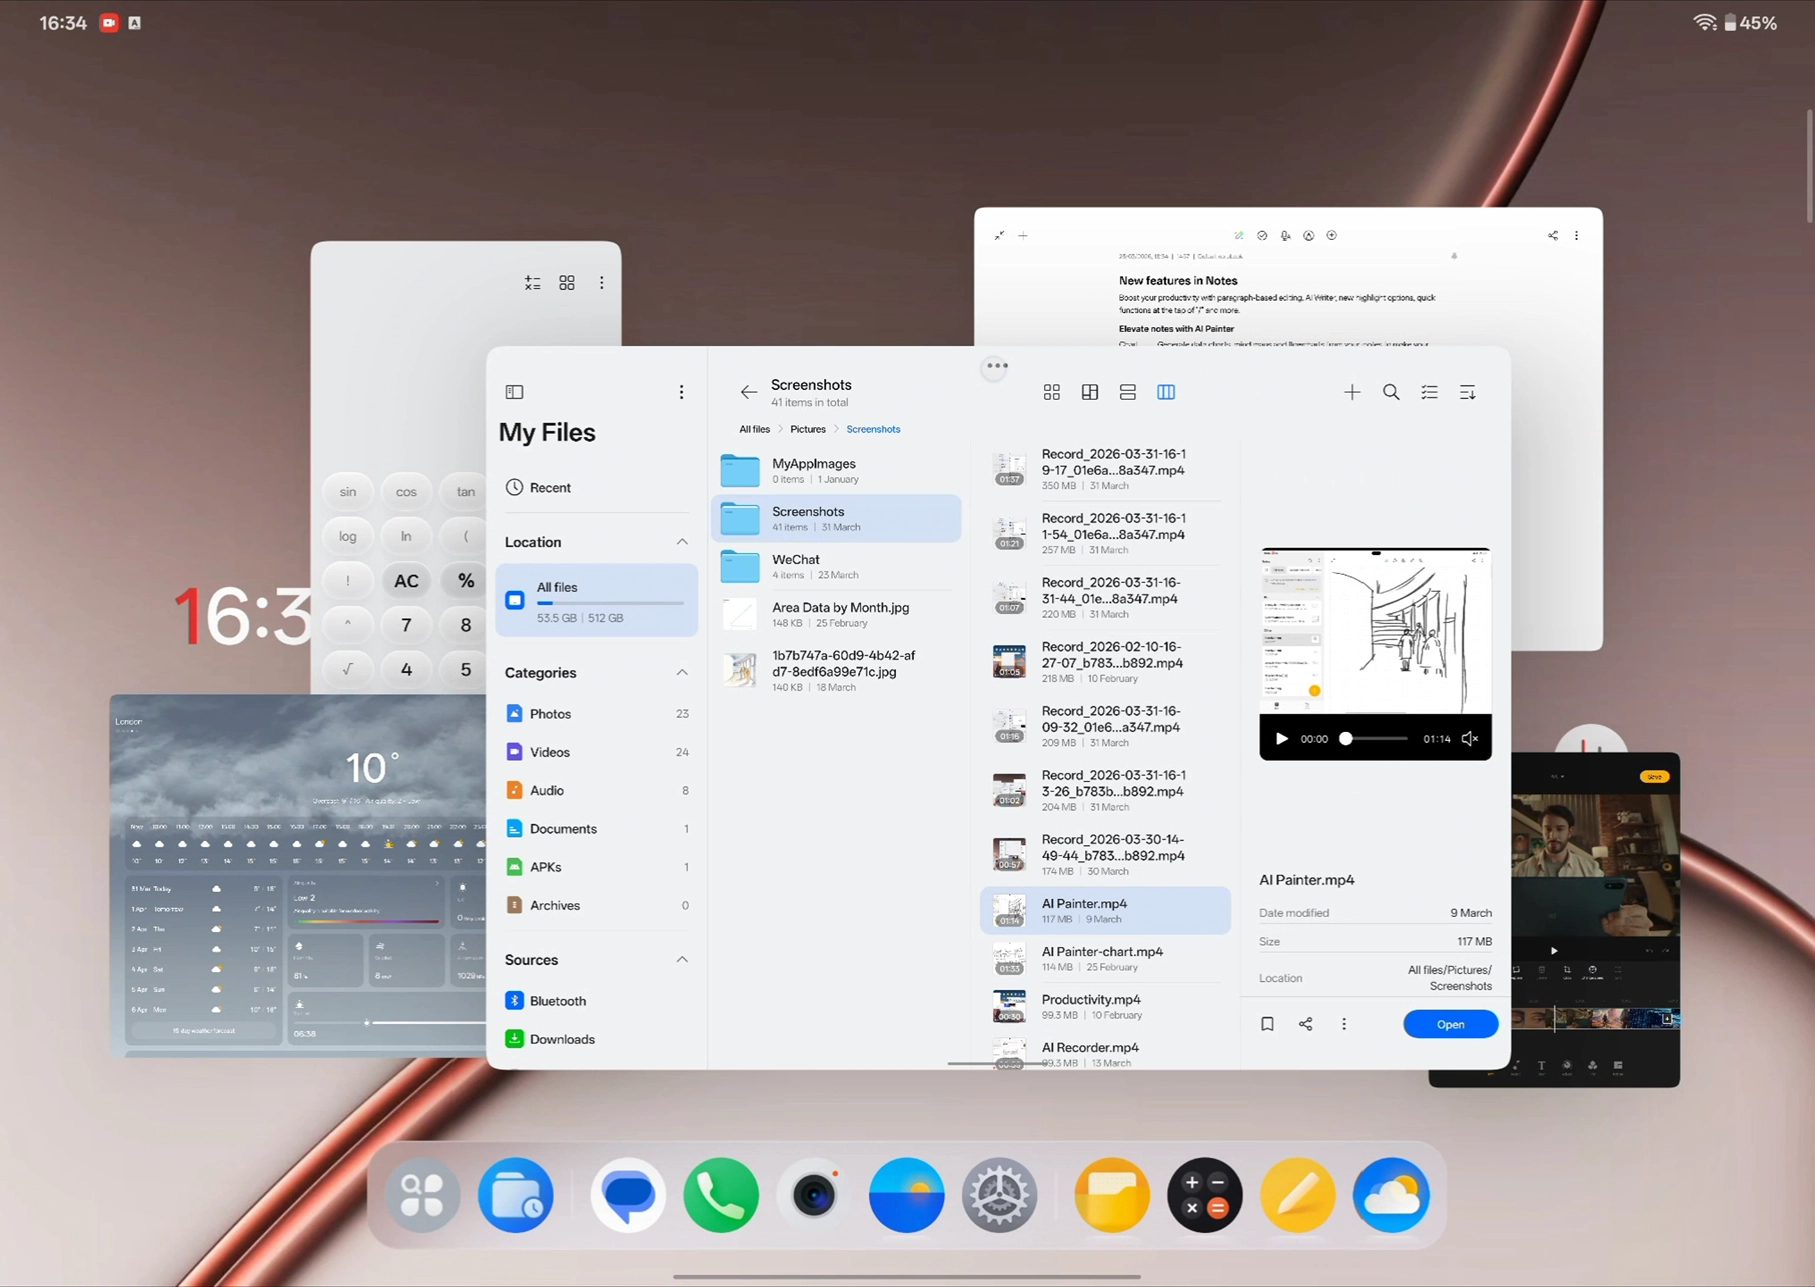Open Notes more options menu
This screenshot has height=1287, width=1815.
coord(1577,236)
